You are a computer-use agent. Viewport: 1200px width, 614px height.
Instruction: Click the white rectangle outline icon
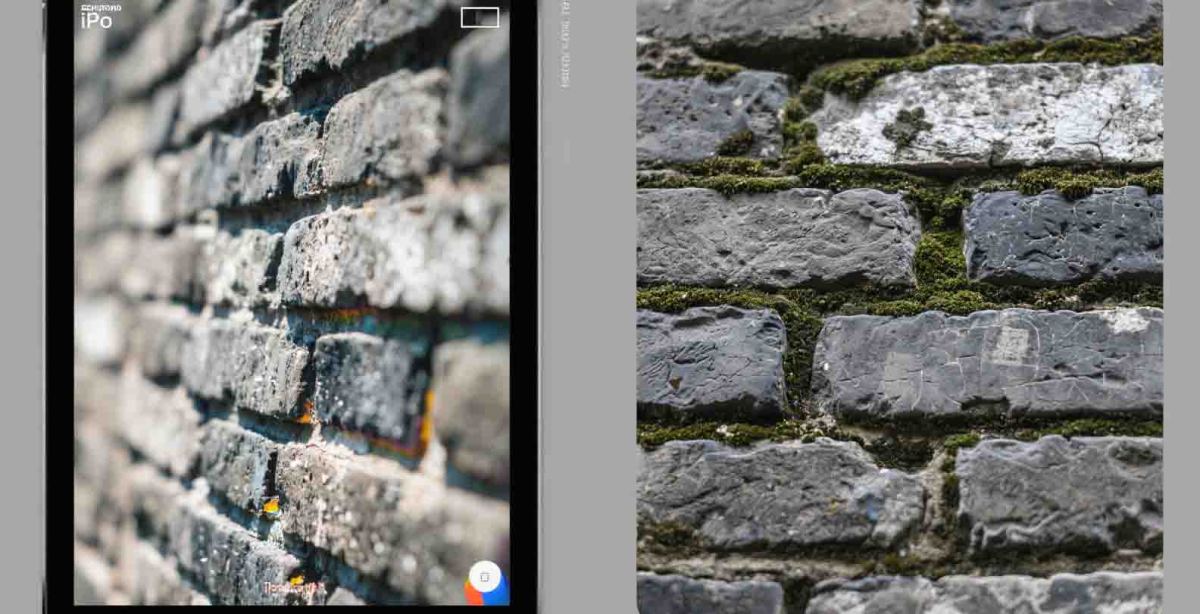480,17
